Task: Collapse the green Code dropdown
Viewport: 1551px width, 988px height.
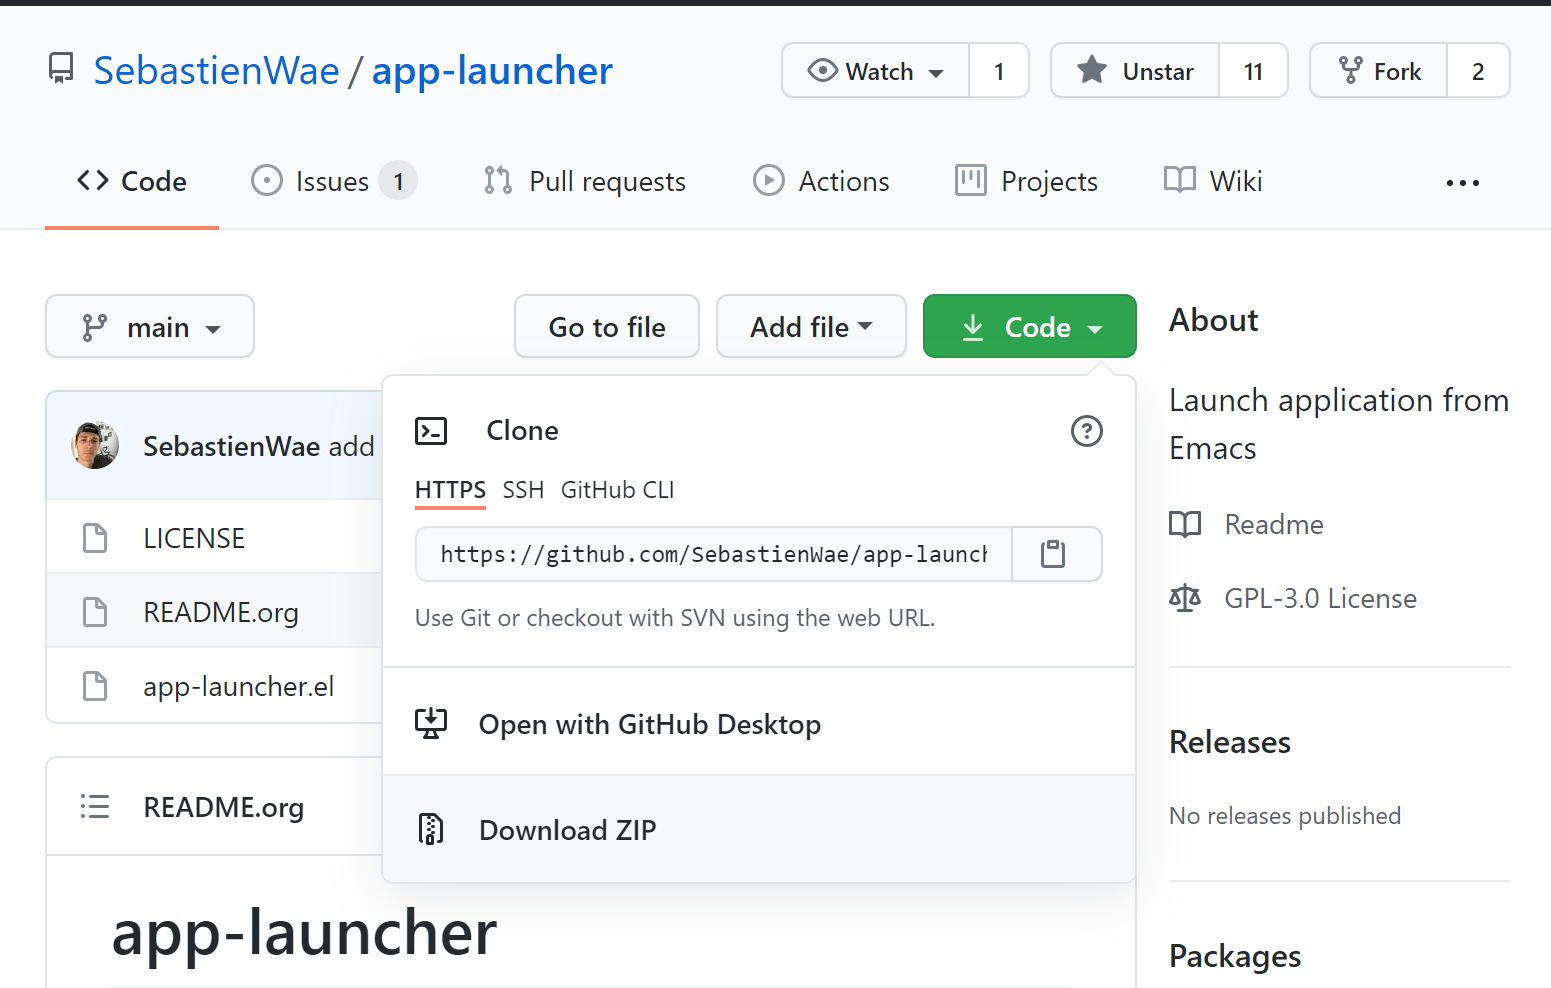Action: coord(1029,327)
